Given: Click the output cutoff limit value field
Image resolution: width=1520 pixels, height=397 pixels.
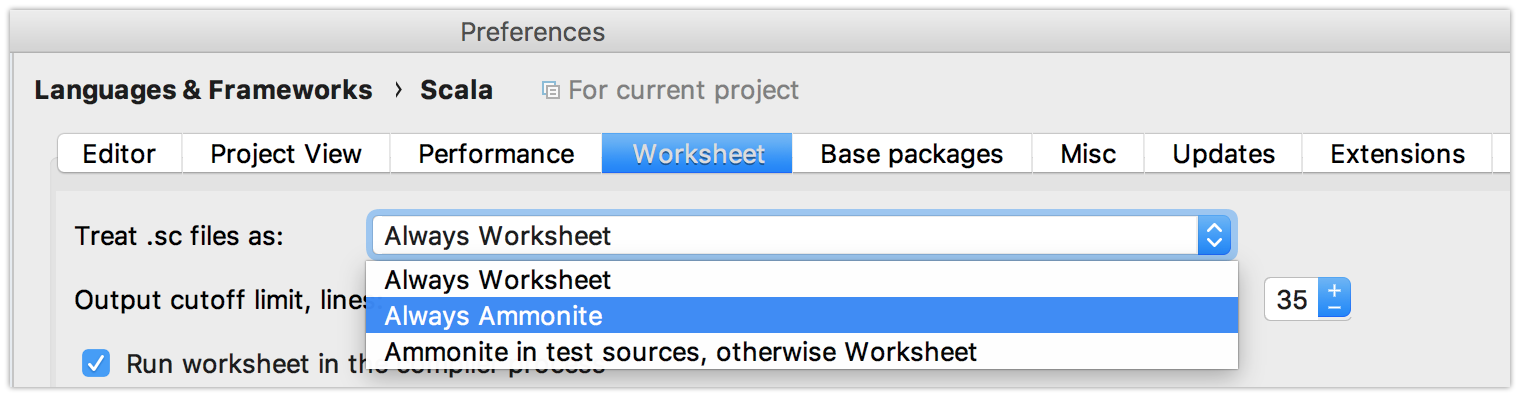Looking at the screenshot, I should coord(1292,300).
